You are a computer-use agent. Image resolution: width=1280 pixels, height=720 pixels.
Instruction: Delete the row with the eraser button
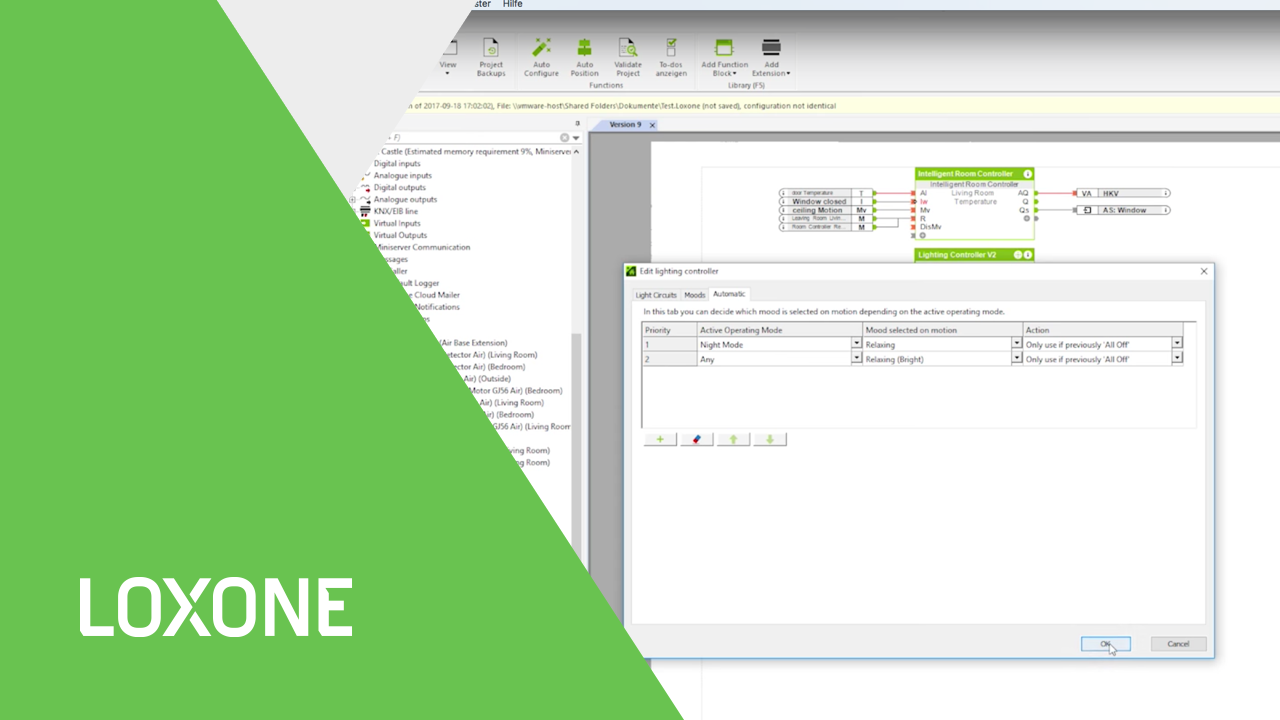click(x=696, y=439)
